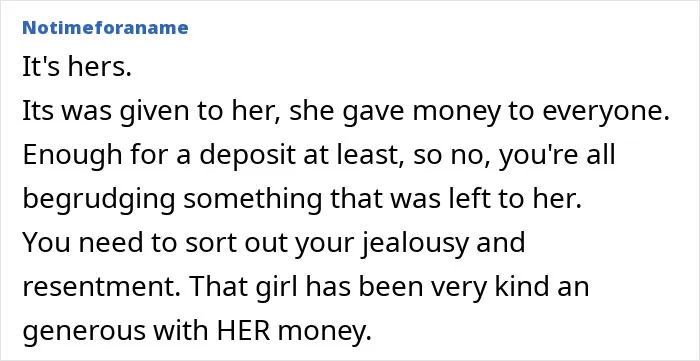Select the word "Enough" in the comment
Image resolution: width=700 pixels, height=361 pixels.
(x=72, y=156)
